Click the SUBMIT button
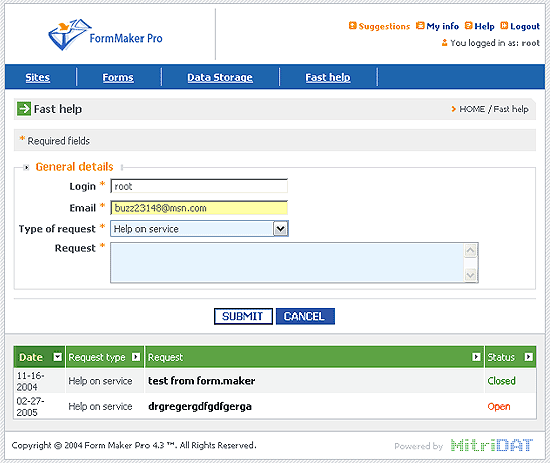The image size is (550, 463). click(x=243, y=316)
